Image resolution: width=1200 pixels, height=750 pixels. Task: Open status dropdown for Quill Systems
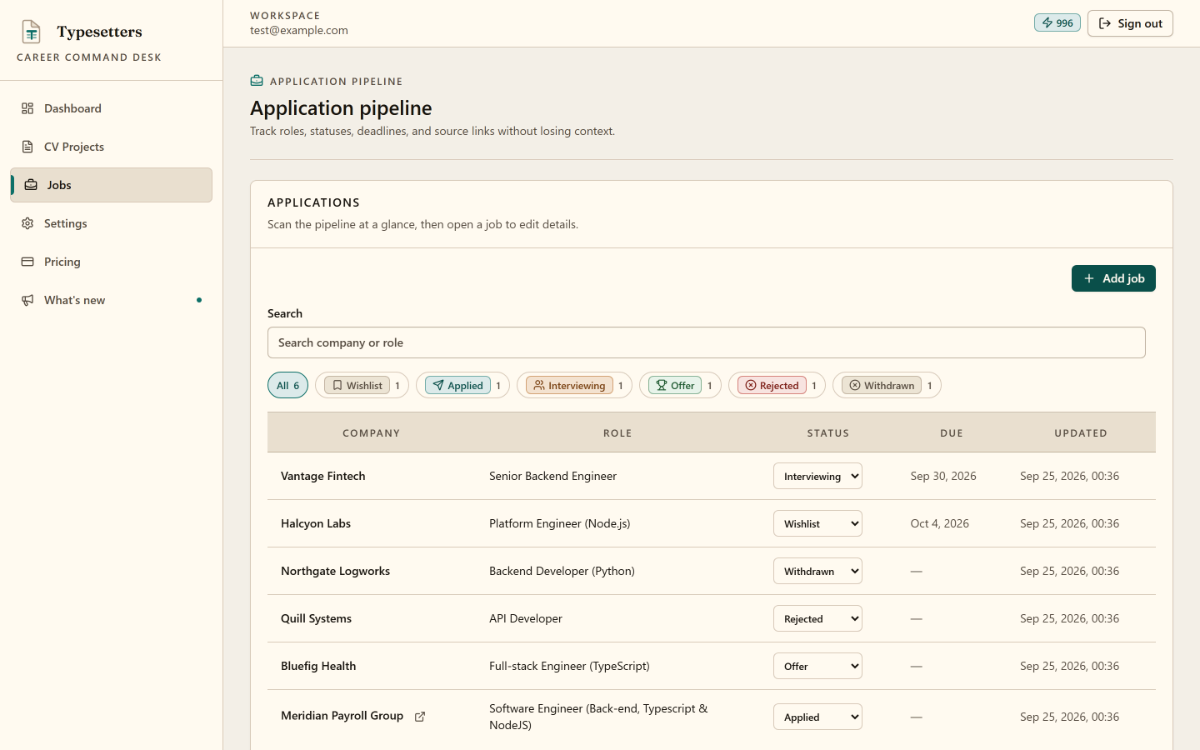tap(817, 618)
